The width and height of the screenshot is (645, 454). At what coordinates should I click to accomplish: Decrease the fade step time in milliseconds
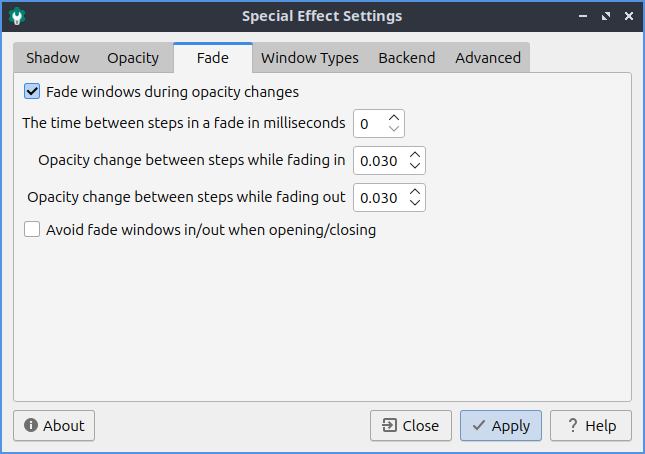coord(394,130)
